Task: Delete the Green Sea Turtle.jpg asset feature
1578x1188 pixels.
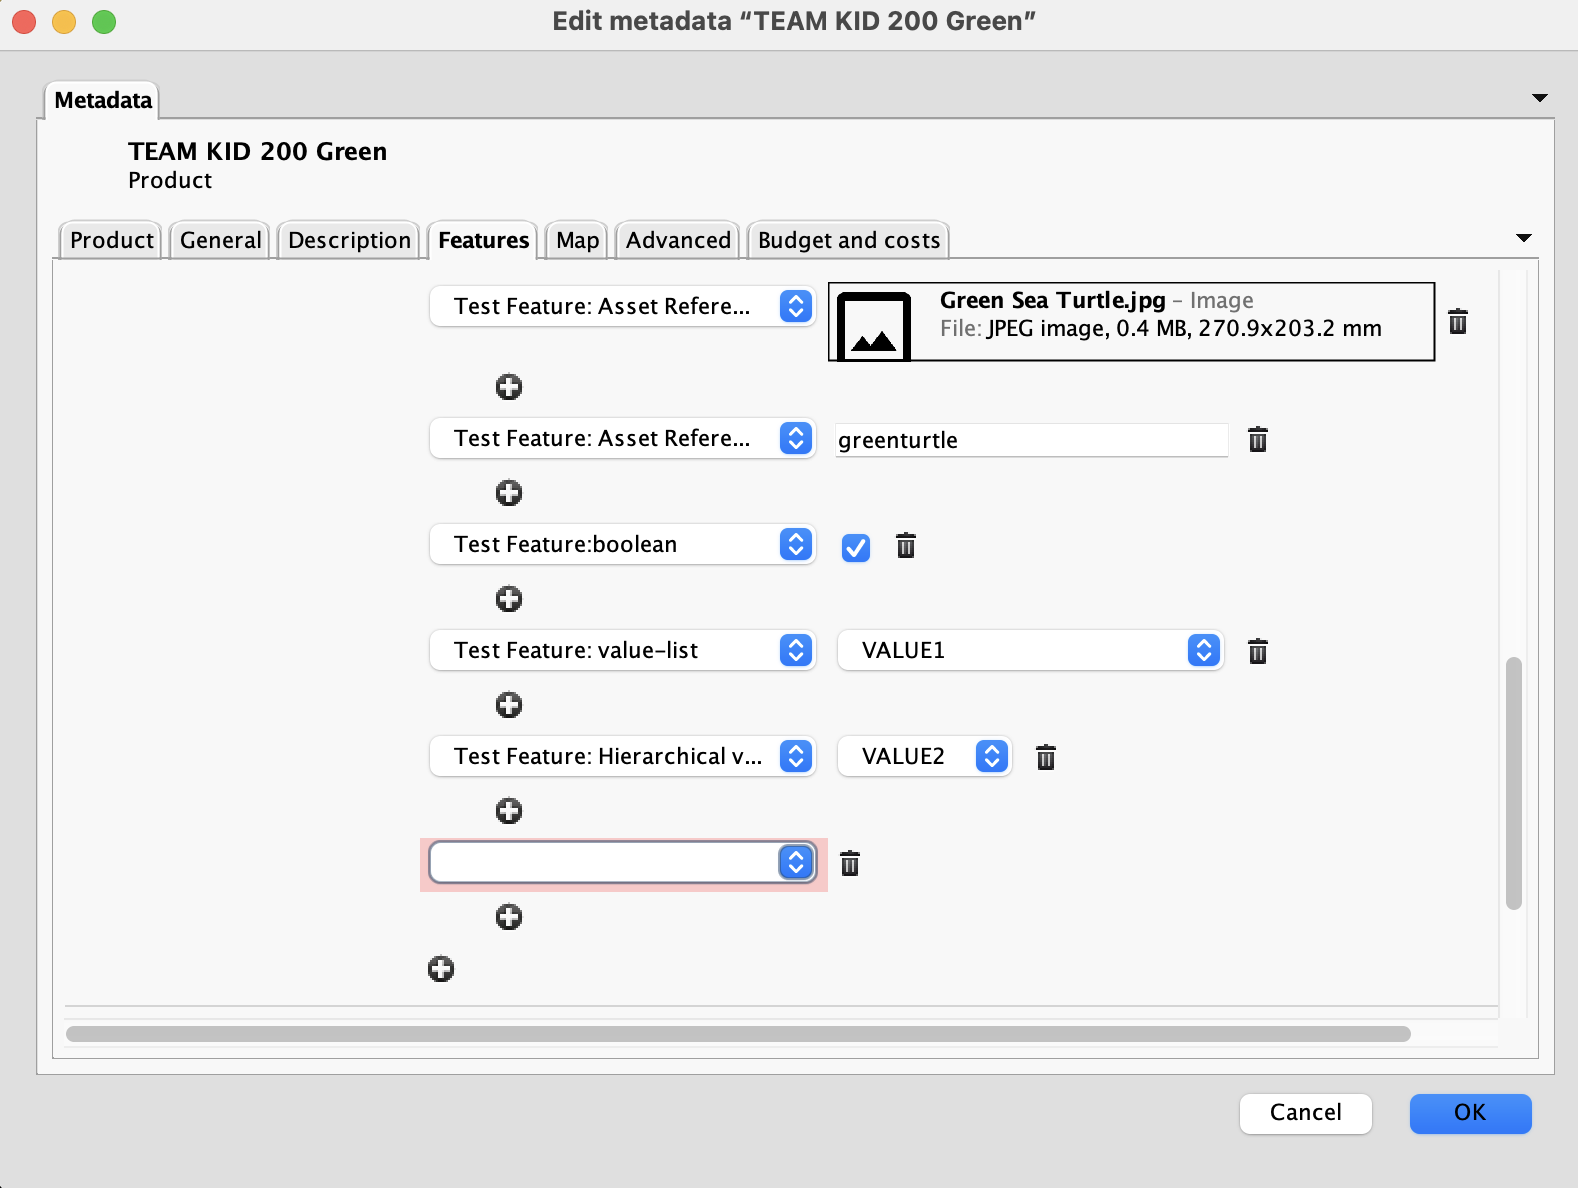Action: [x=1458, y=322]
